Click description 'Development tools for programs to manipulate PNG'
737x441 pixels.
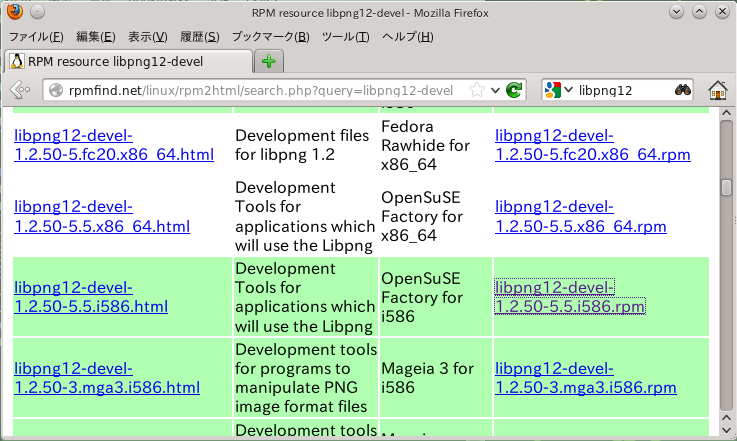pyautogui.click(x=306, y=378)
